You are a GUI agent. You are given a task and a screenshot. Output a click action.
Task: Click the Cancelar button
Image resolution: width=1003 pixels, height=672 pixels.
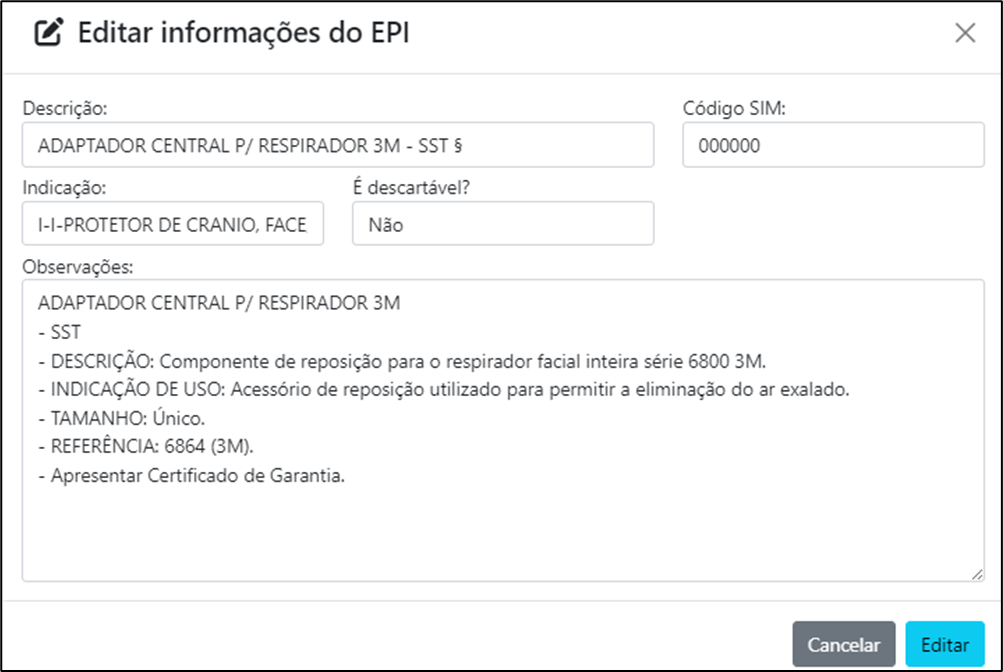[843, 644]
